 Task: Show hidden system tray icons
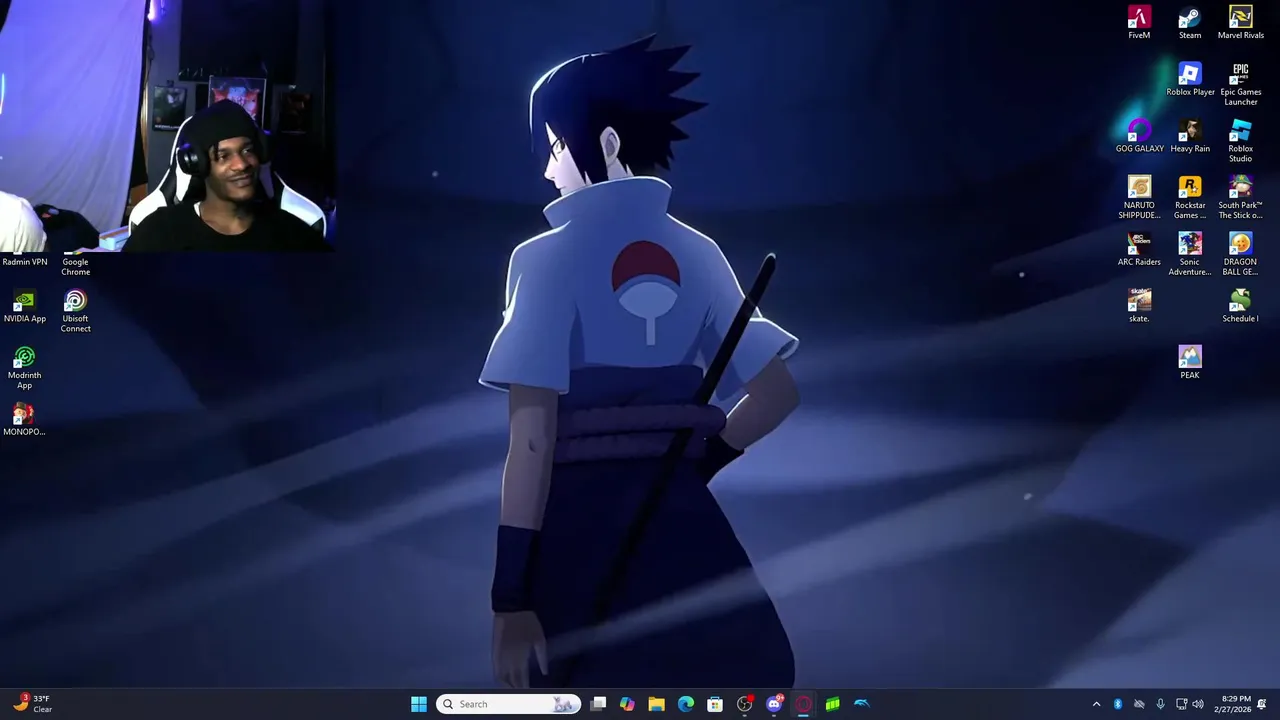pyautogui.click(x=1096, y=704)
